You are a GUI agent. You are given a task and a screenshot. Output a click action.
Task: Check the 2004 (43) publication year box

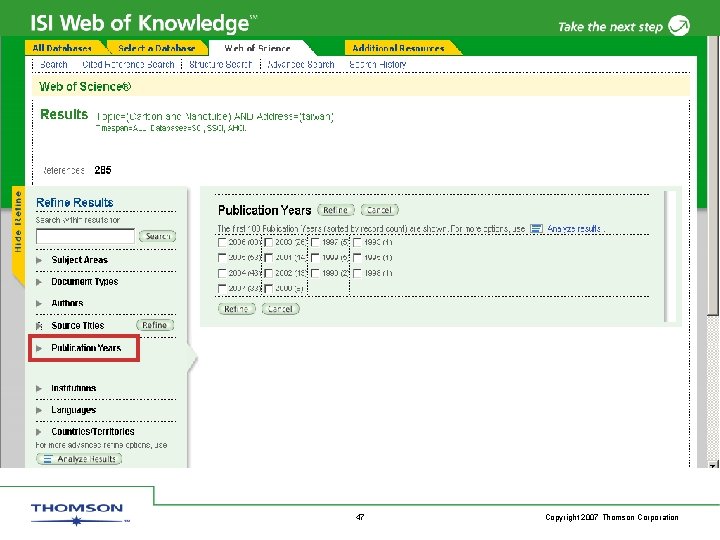coord(222,273)
